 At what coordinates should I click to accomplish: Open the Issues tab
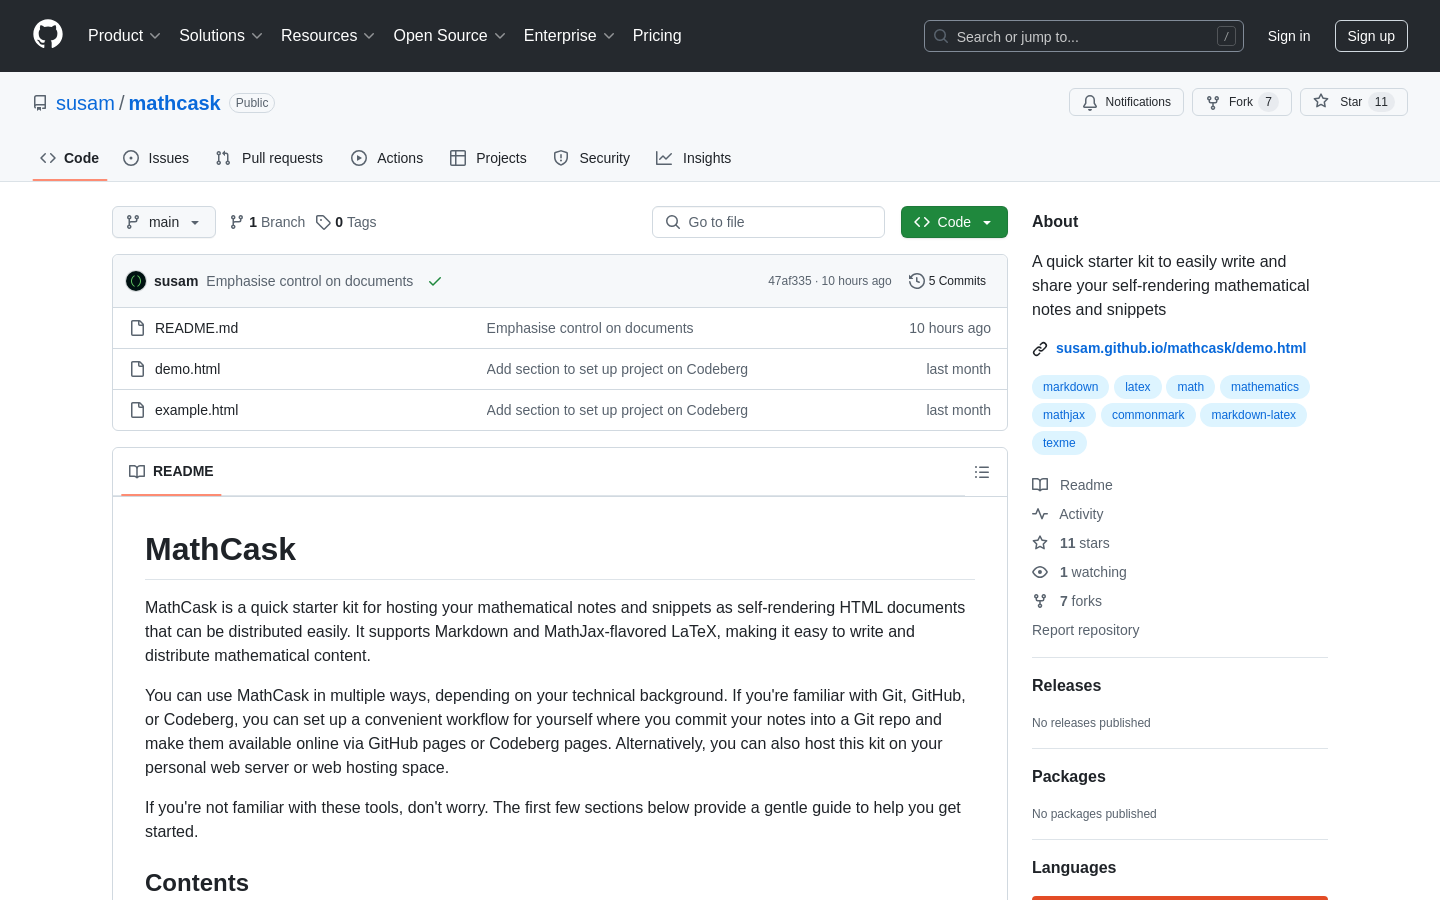[x=156, y=158]
